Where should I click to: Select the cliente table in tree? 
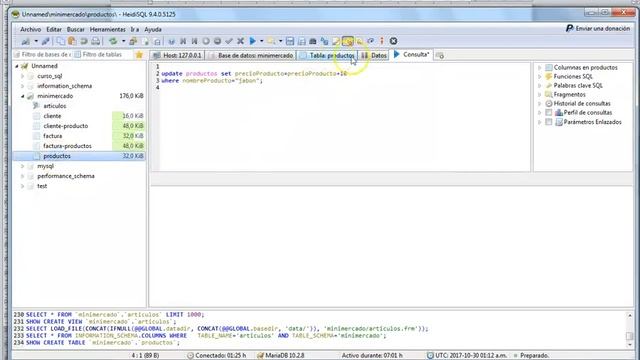click(x=52, y=116)
